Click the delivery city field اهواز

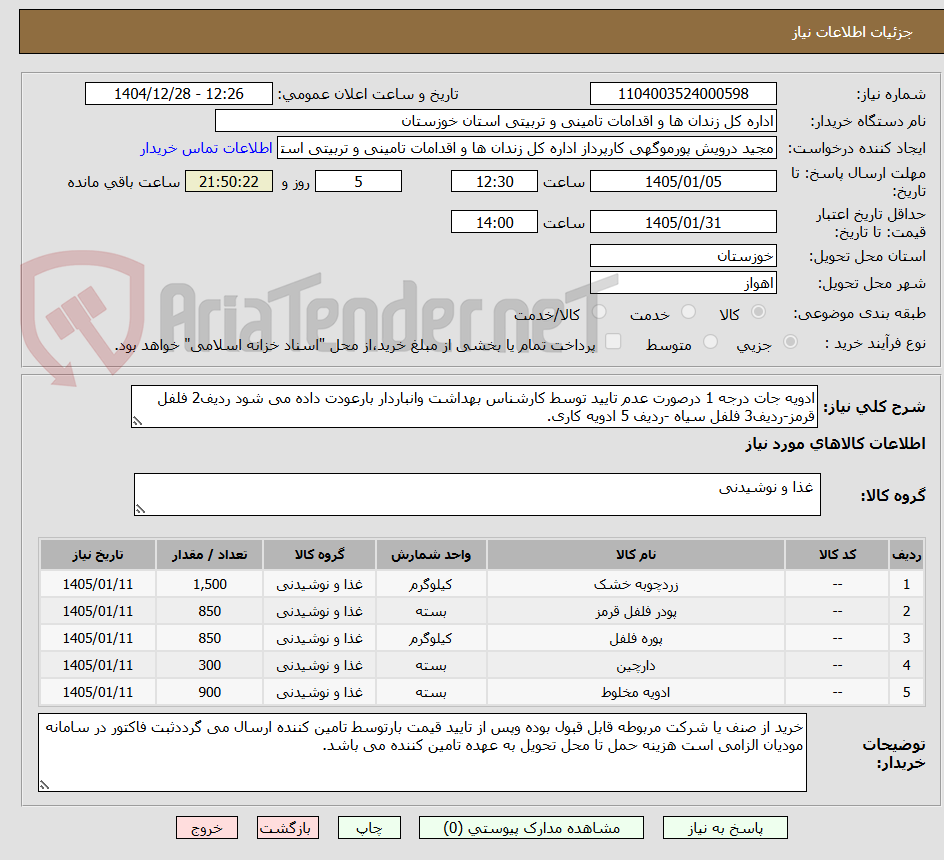[x=683, y=283]
